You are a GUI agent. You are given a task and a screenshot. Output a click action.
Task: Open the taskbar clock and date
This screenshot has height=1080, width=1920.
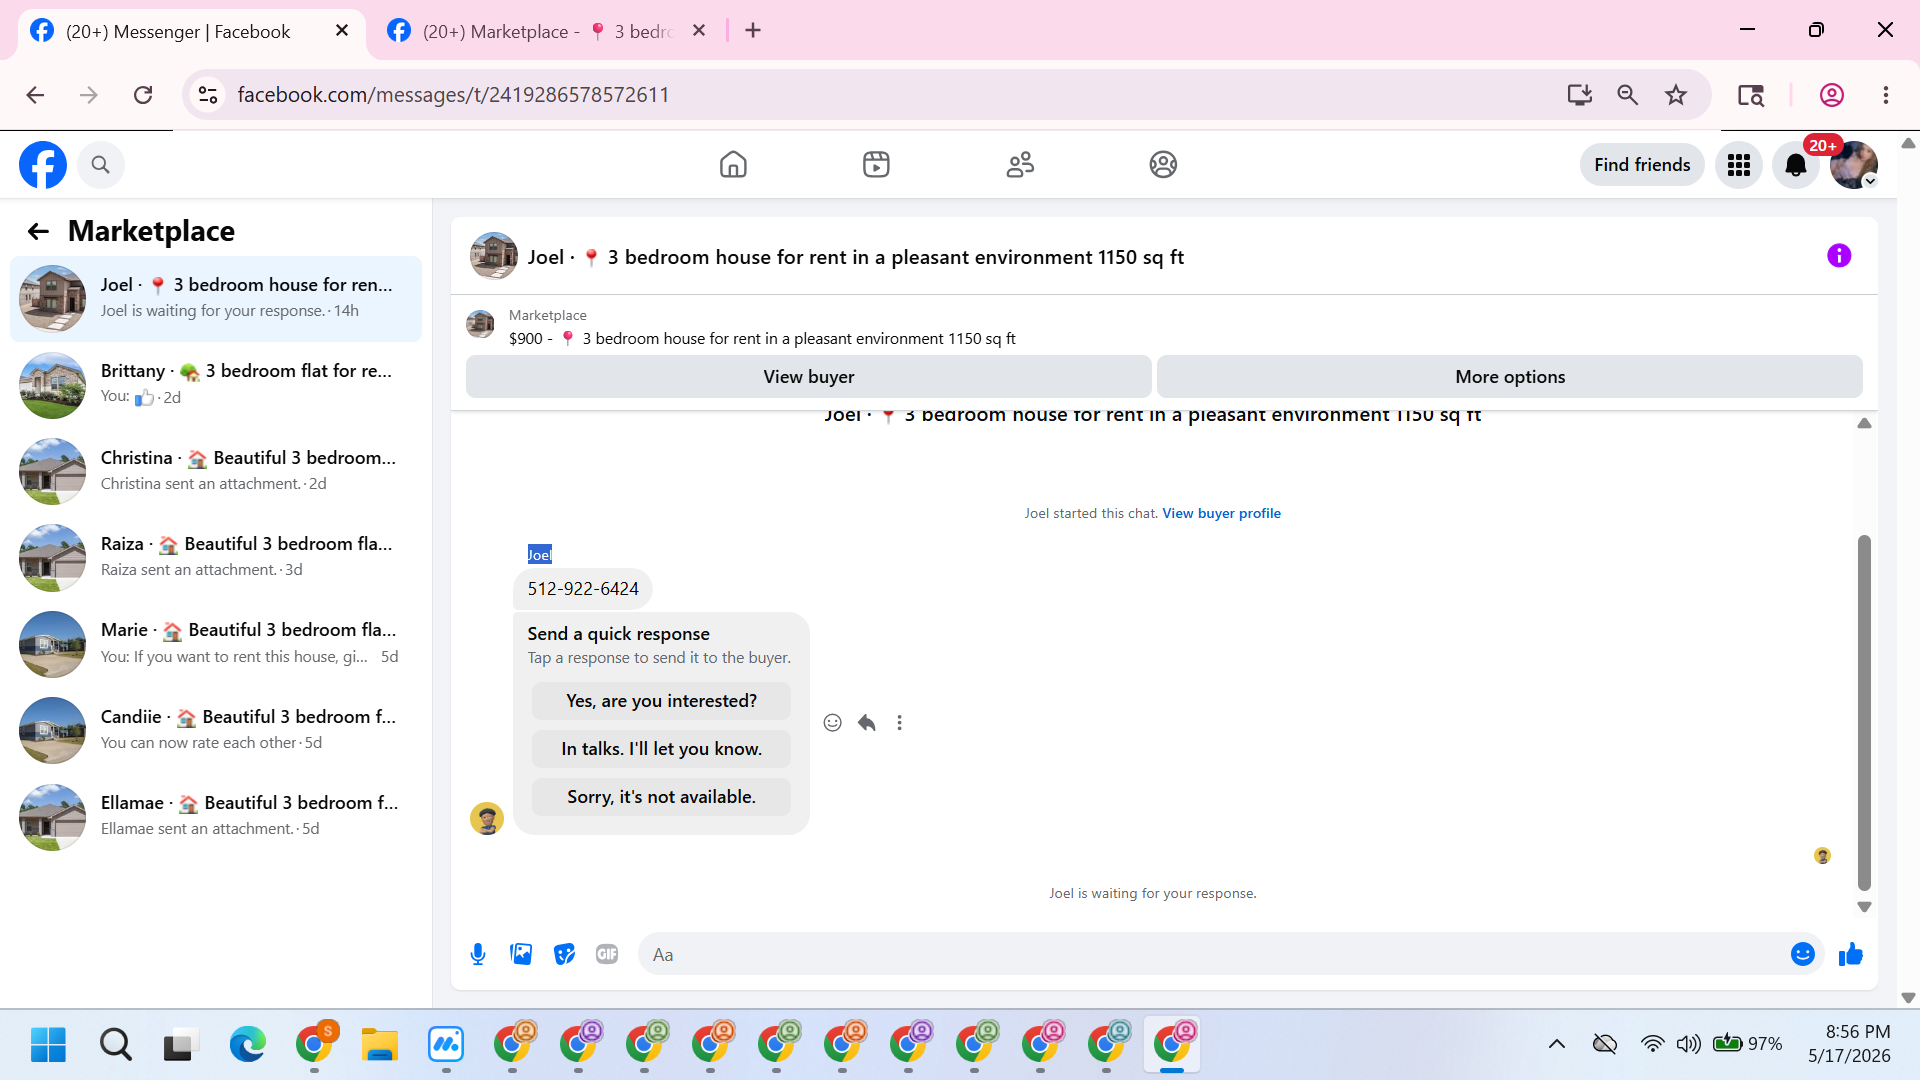(1849, 1044)
